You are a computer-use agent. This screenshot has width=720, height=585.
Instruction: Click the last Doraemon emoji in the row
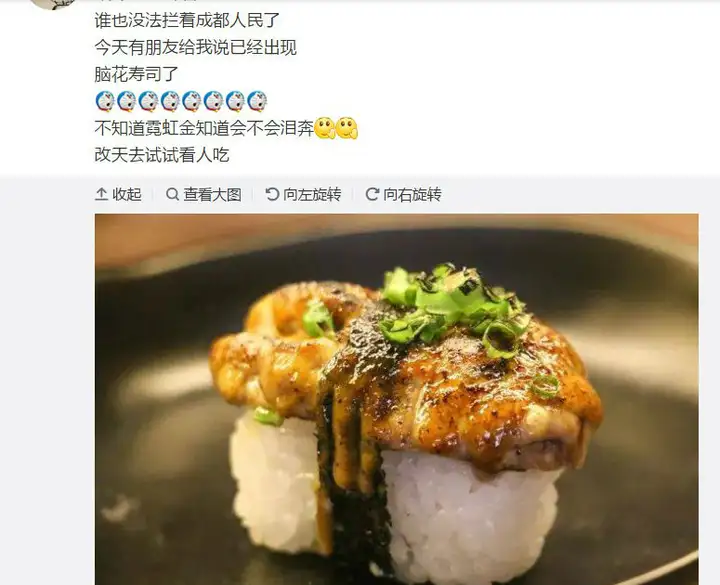pos(257,101)
